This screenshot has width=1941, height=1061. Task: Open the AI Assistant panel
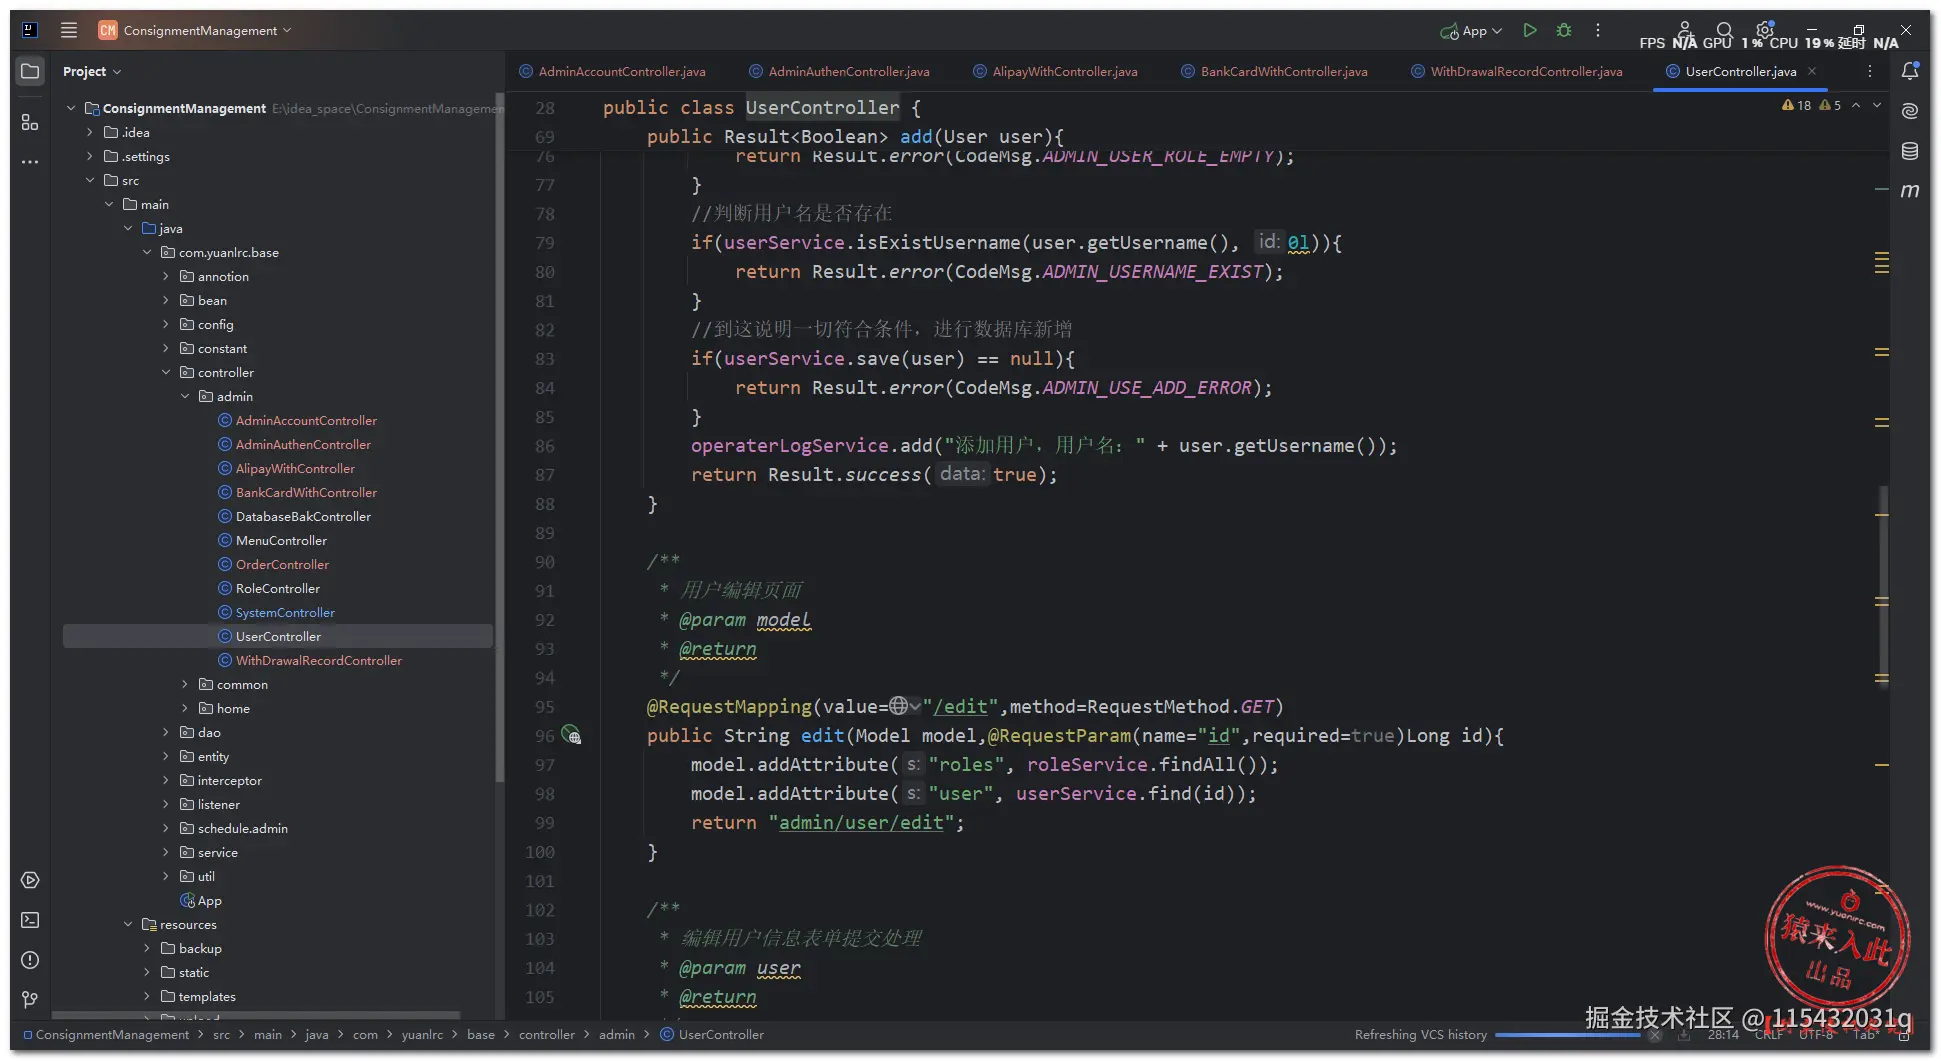1910,111
